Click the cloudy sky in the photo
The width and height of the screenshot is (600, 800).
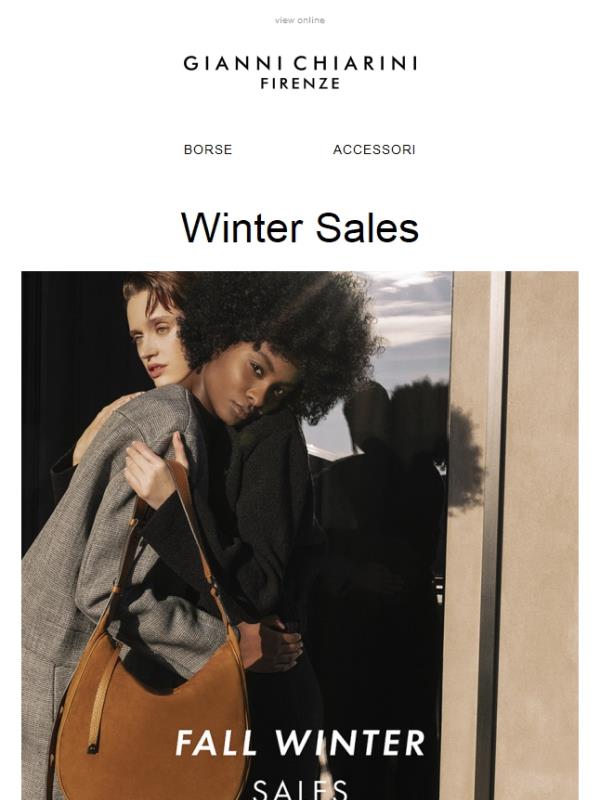pos(408,327)
